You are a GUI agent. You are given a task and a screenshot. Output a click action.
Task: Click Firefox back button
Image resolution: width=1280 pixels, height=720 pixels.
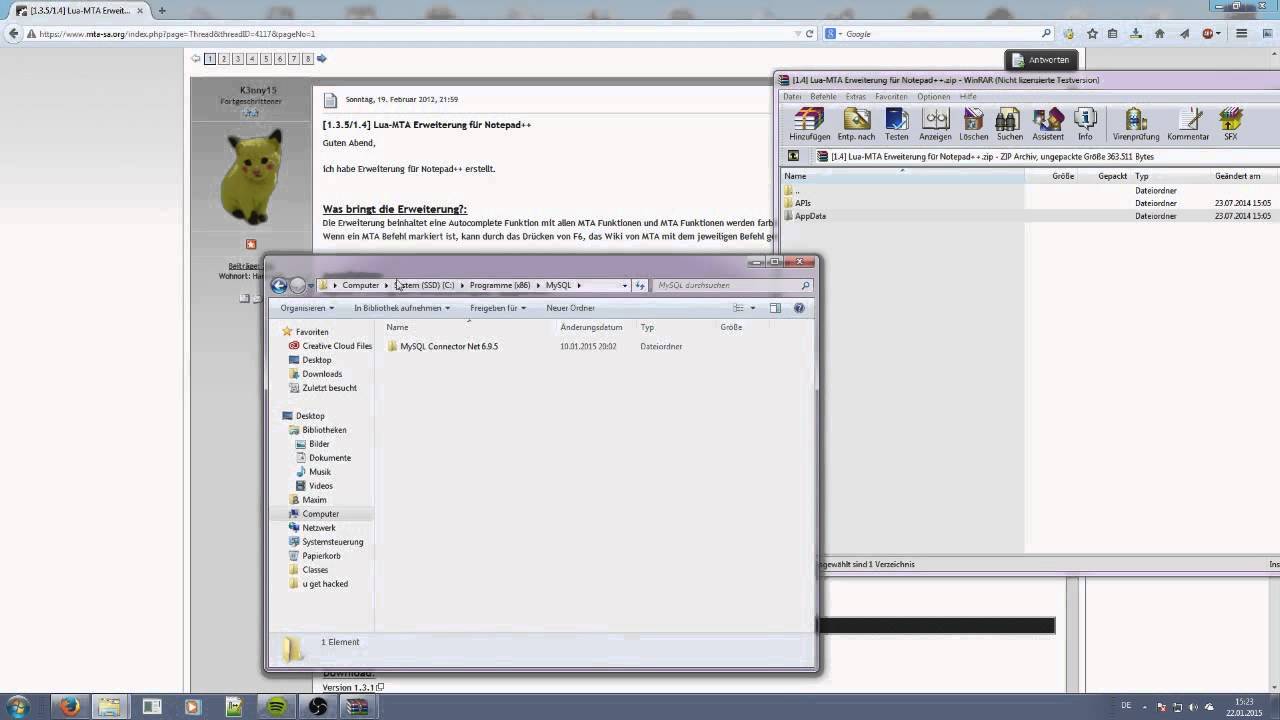pyautogui.click(x=13, y=33)
